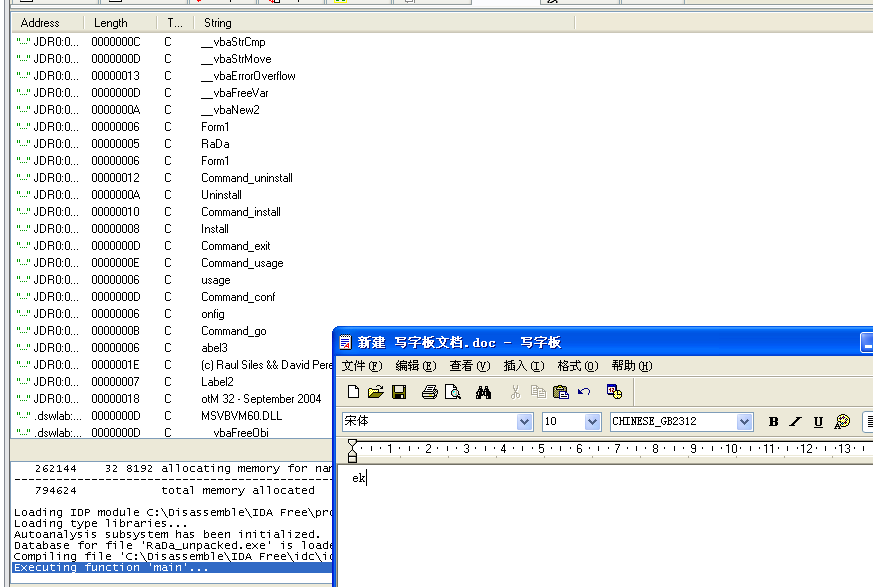Click the string icon beside Label2 row
Image resolution: width=873 pixels, height=587 pixels.
coord(23,381)
